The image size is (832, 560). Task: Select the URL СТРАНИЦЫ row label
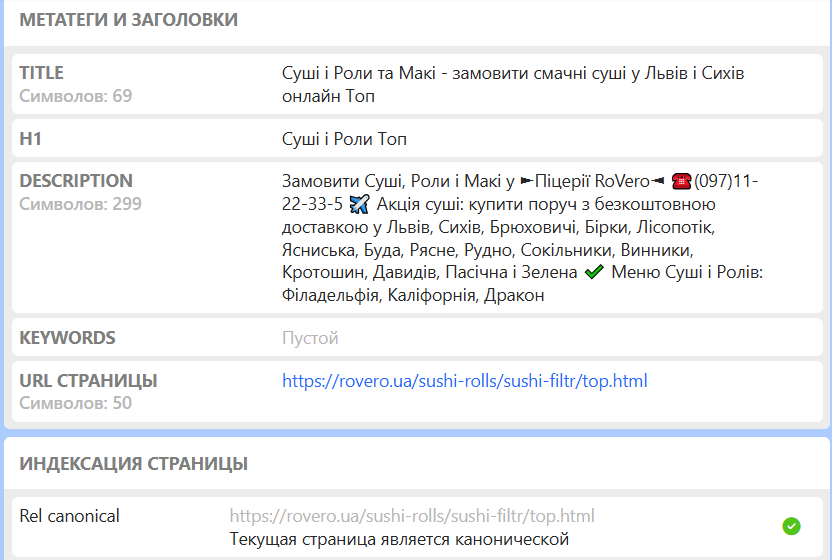88,381
